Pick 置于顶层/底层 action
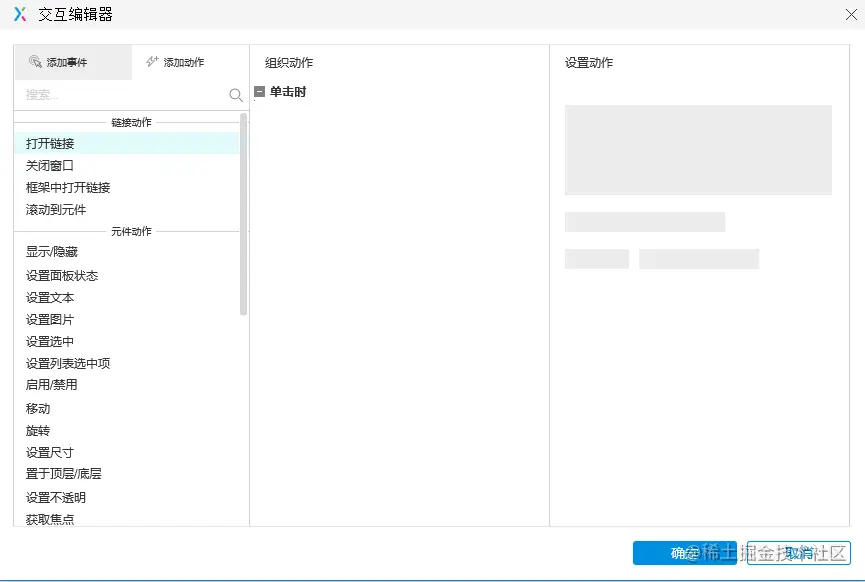Screen dimensions: 865x582 point(127,474)
